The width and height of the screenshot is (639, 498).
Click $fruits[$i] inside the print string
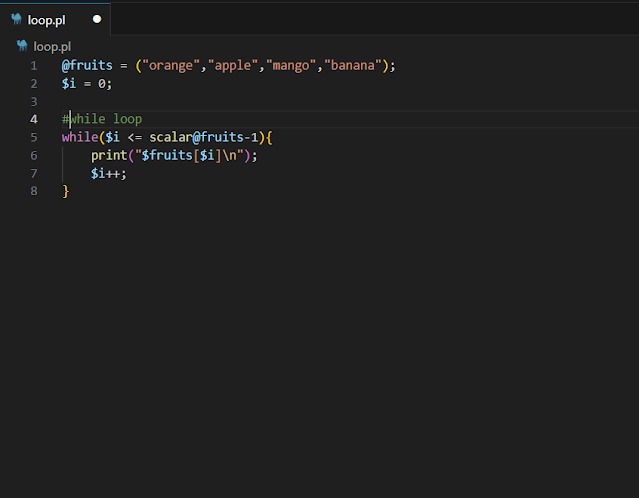(x=181, y=155)
